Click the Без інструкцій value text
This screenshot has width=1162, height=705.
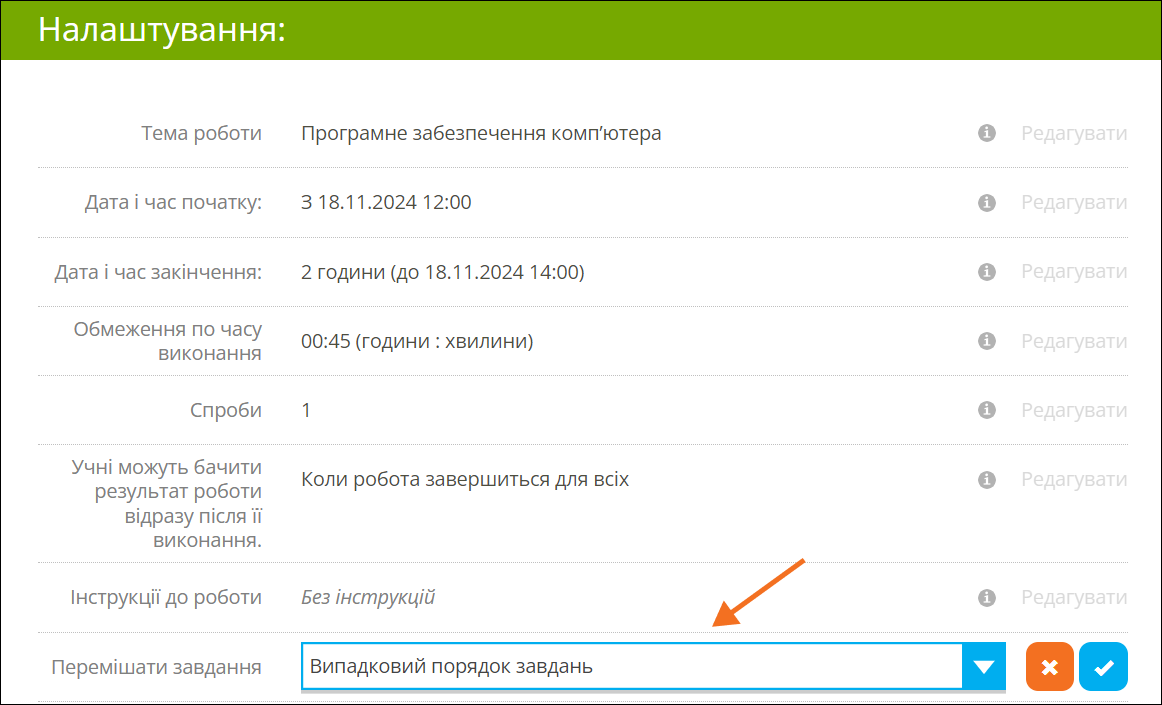tap(368, 598)
